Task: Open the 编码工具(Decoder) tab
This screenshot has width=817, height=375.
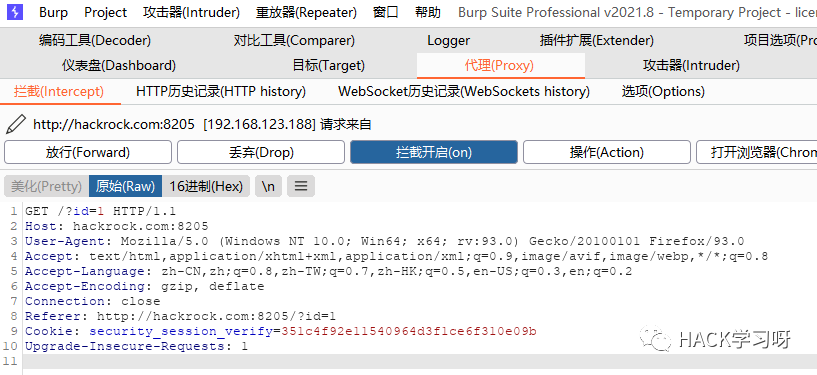Action: pyautogui.click(x=95, y=40)
